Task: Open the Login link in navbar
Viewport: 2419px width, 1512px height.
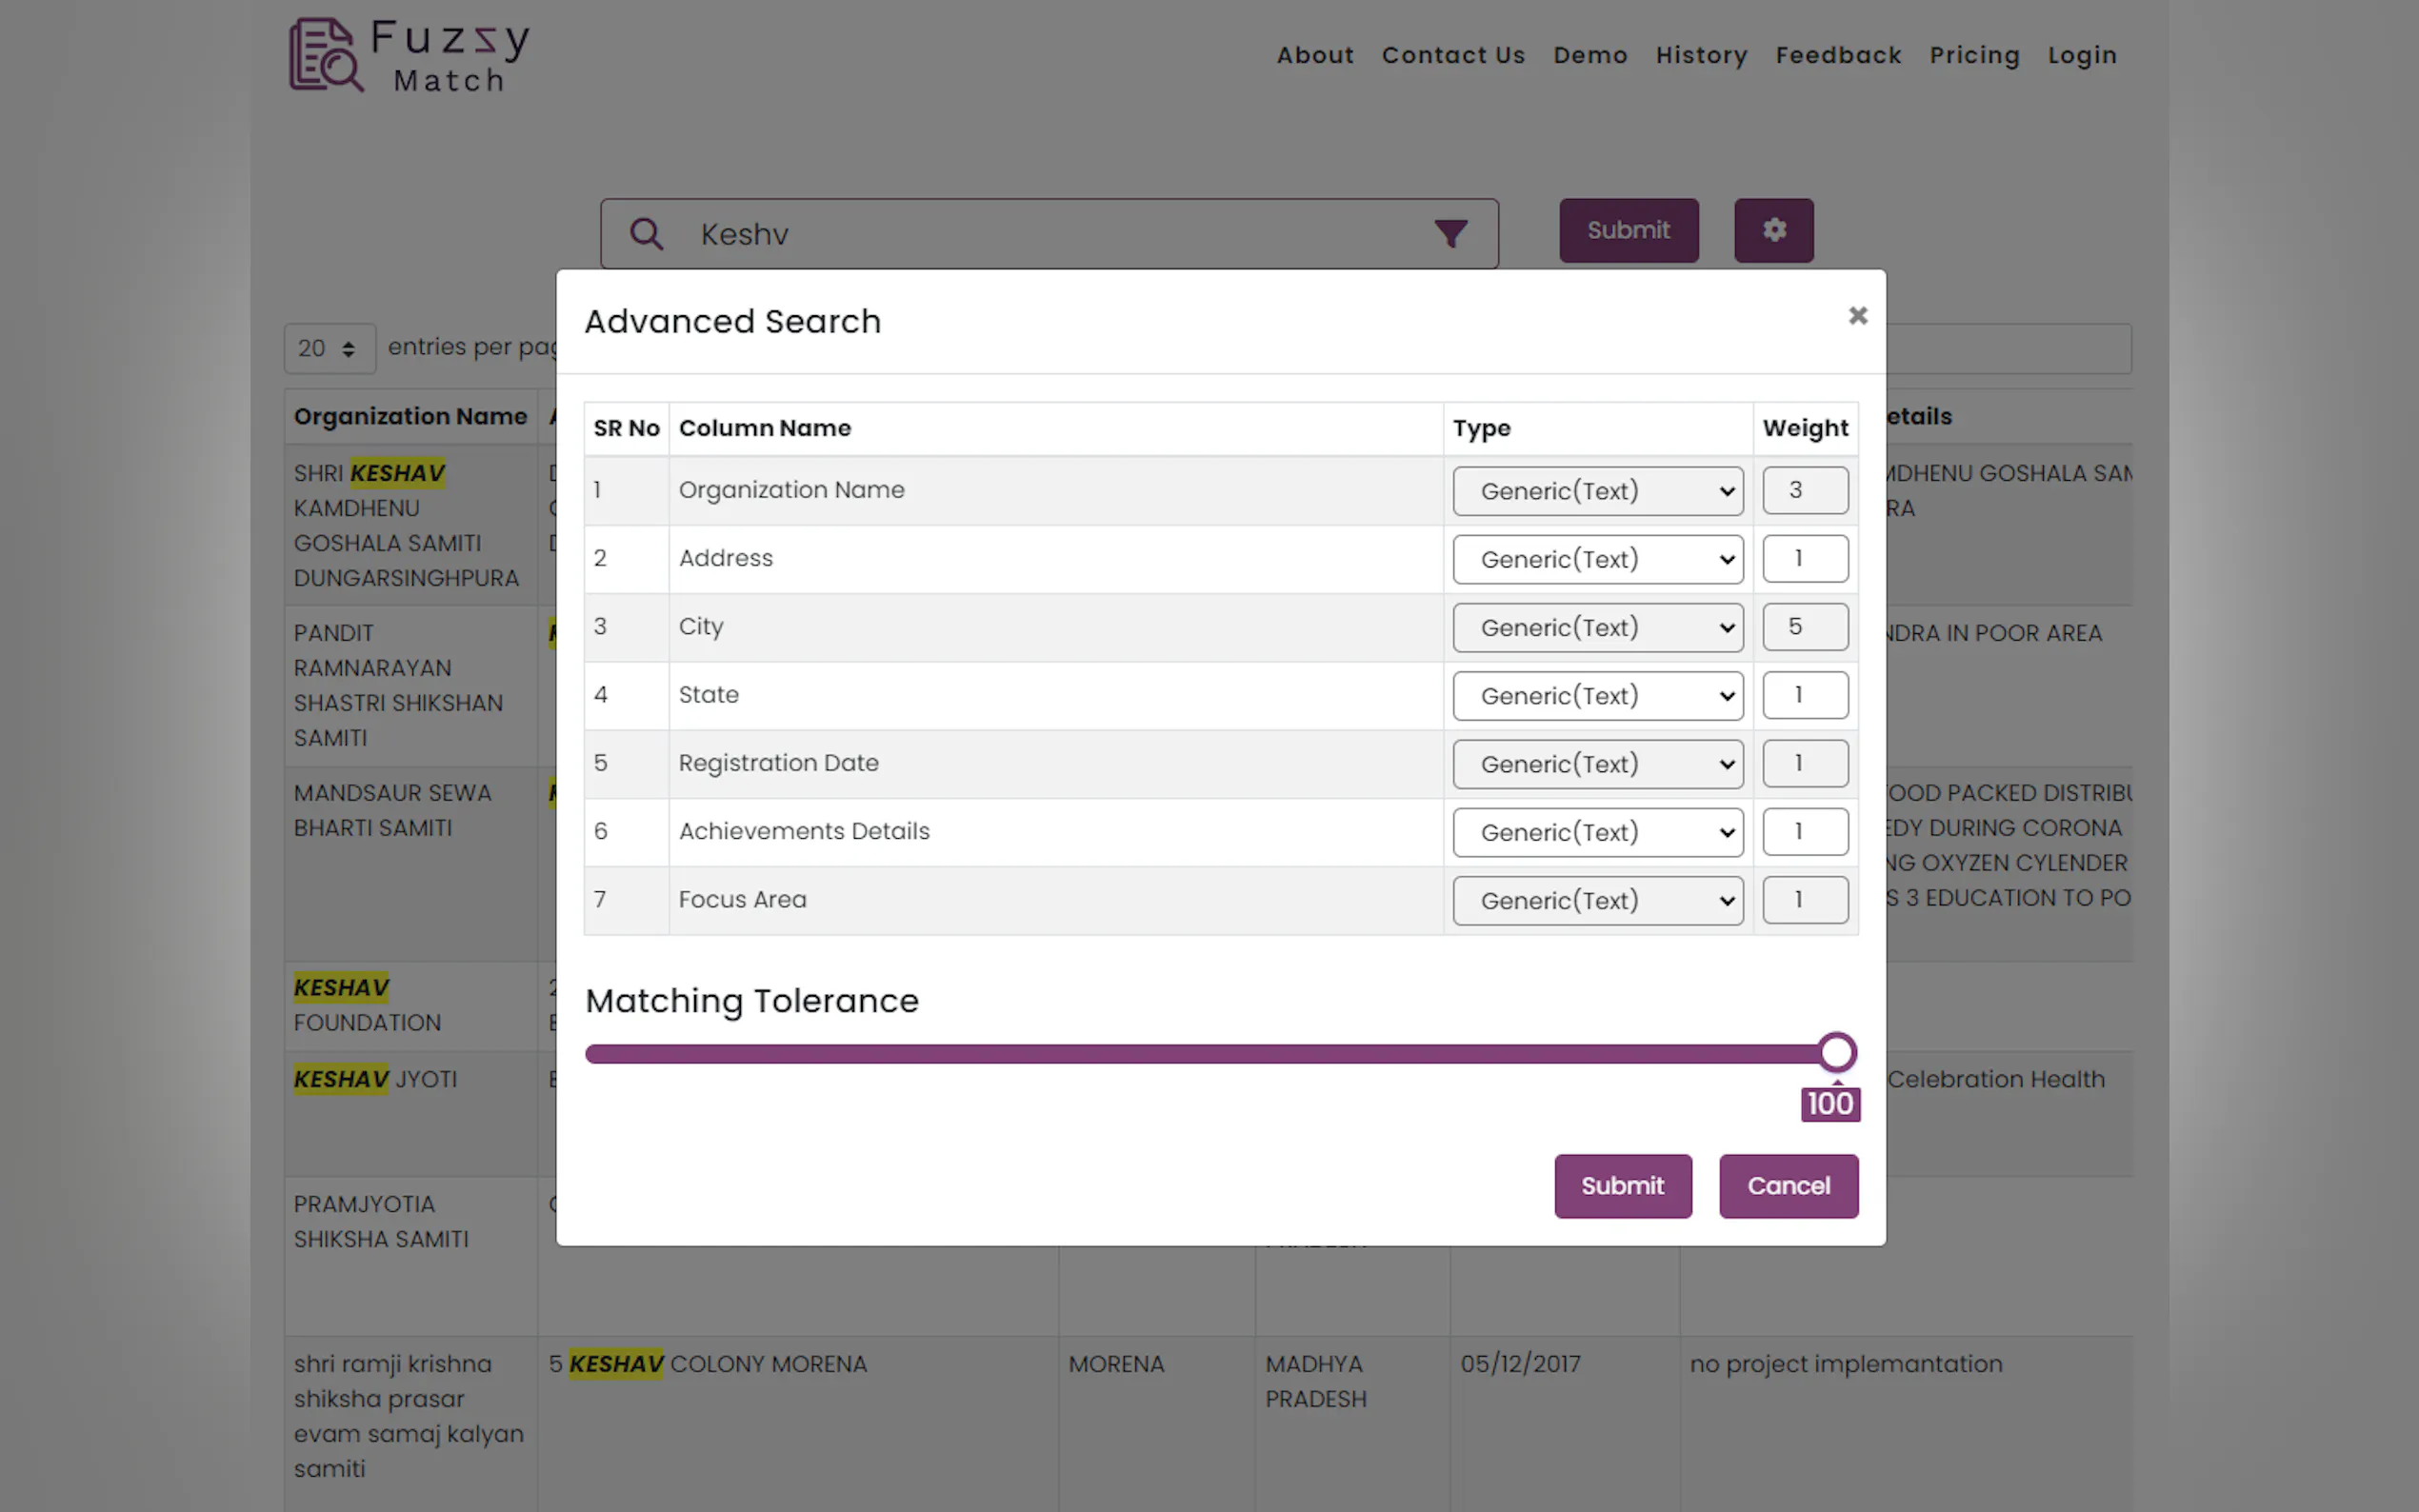Action: coord(2081,55)
